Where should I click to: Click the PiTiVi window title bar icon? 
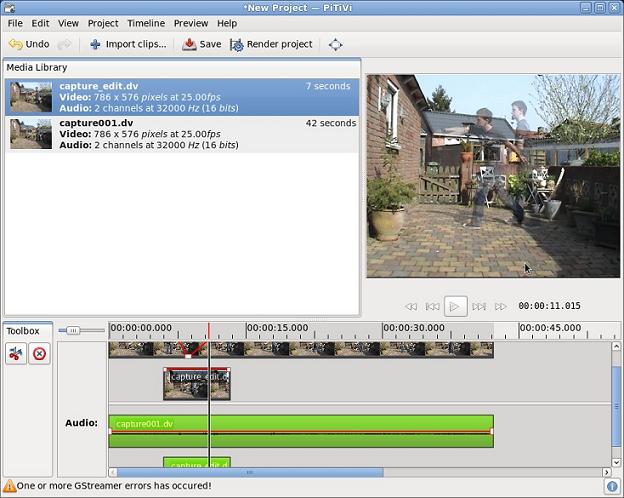tap(9, 8)
